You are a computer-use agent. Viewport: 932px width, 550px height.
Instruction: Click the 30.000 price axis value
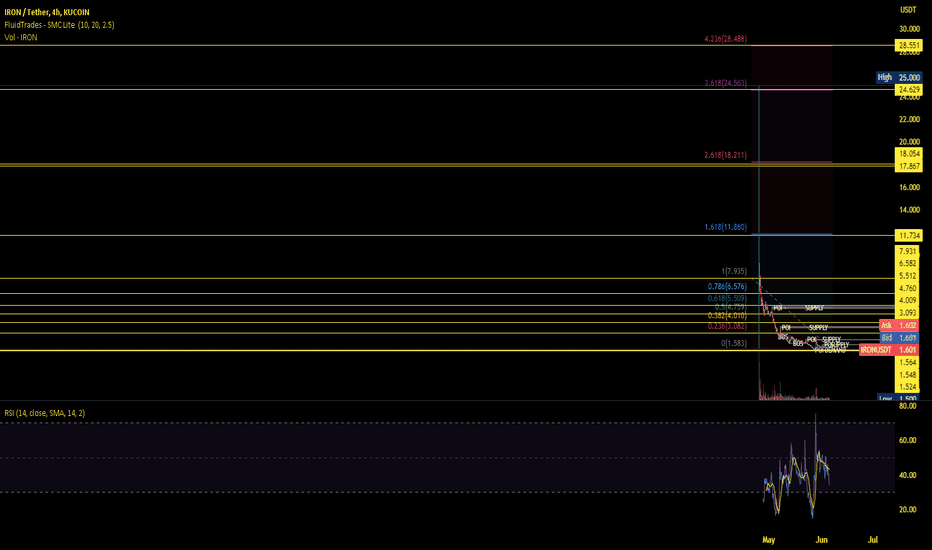point(909,29)
